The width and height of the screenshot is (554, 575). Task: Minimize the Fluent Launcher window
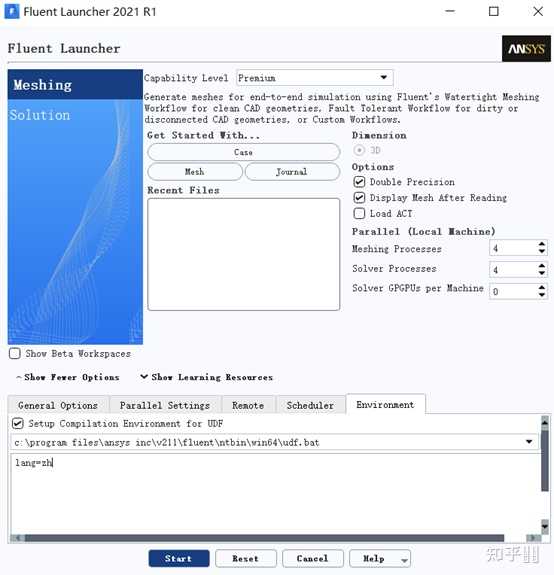[450, 11]
